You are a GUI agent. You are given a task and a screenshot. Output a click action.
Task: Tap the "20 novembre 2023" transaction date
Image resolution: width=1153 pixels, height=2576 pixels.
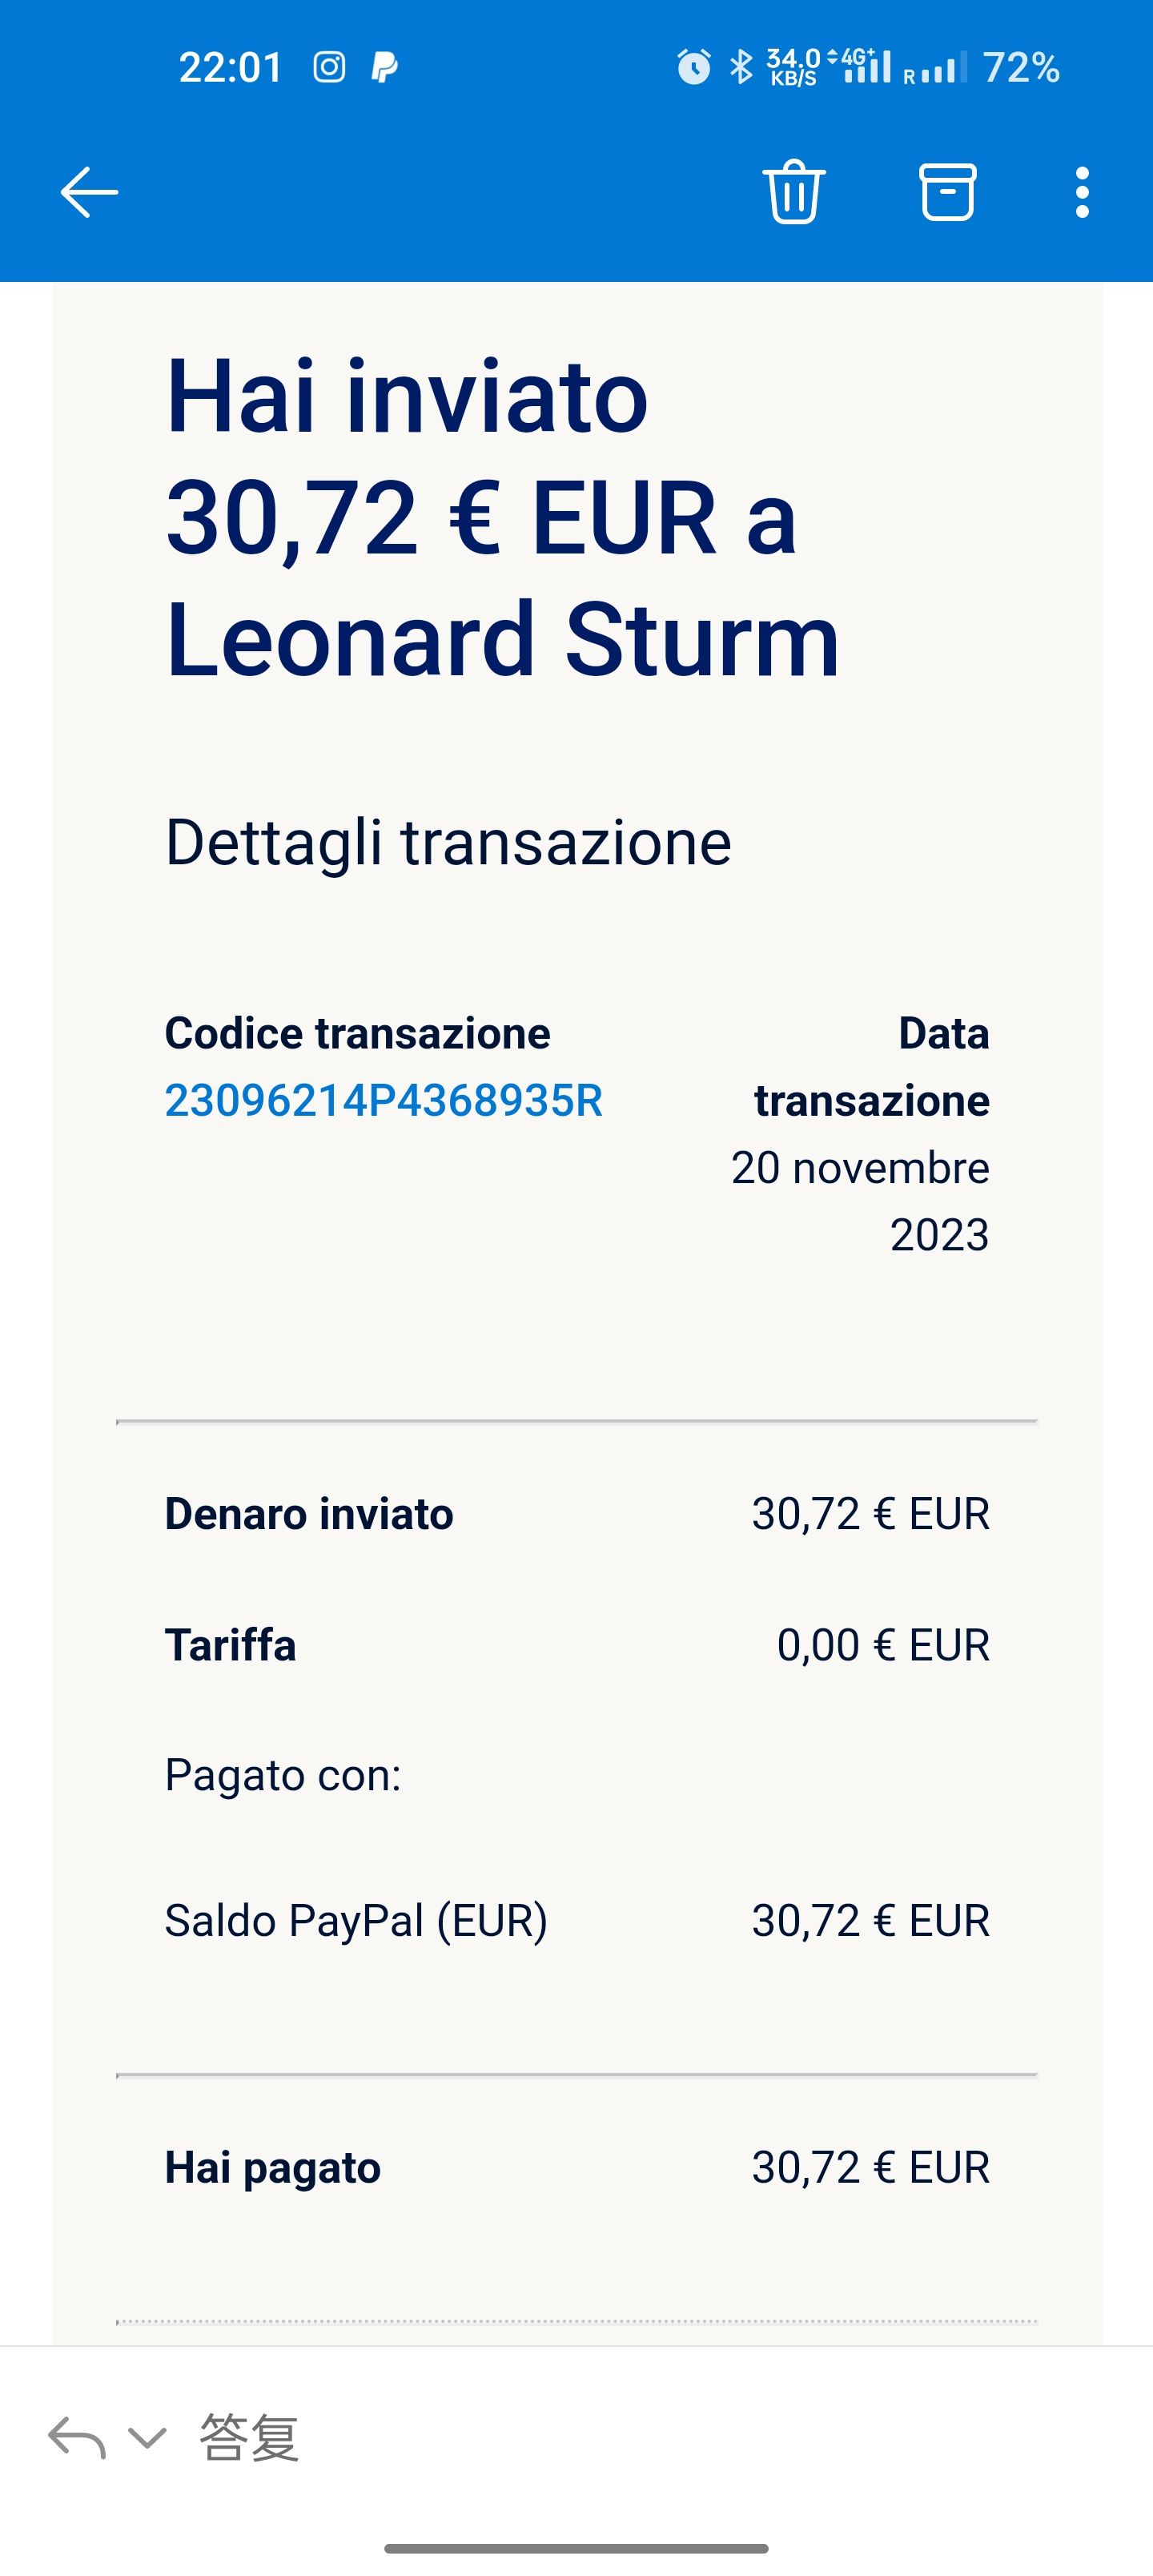[x=860, y=1201]
